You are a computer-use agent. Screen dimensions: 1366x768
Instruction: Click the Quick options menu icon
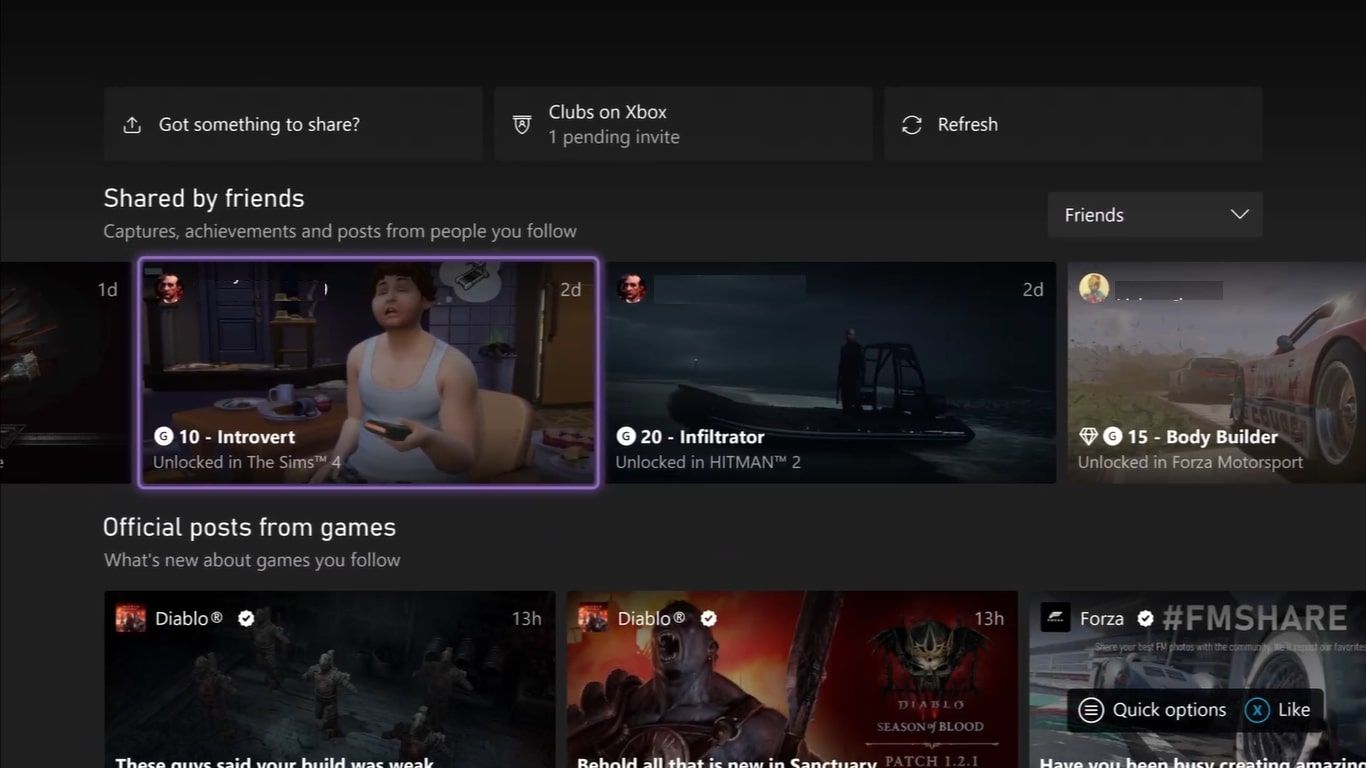[1091, 710]
